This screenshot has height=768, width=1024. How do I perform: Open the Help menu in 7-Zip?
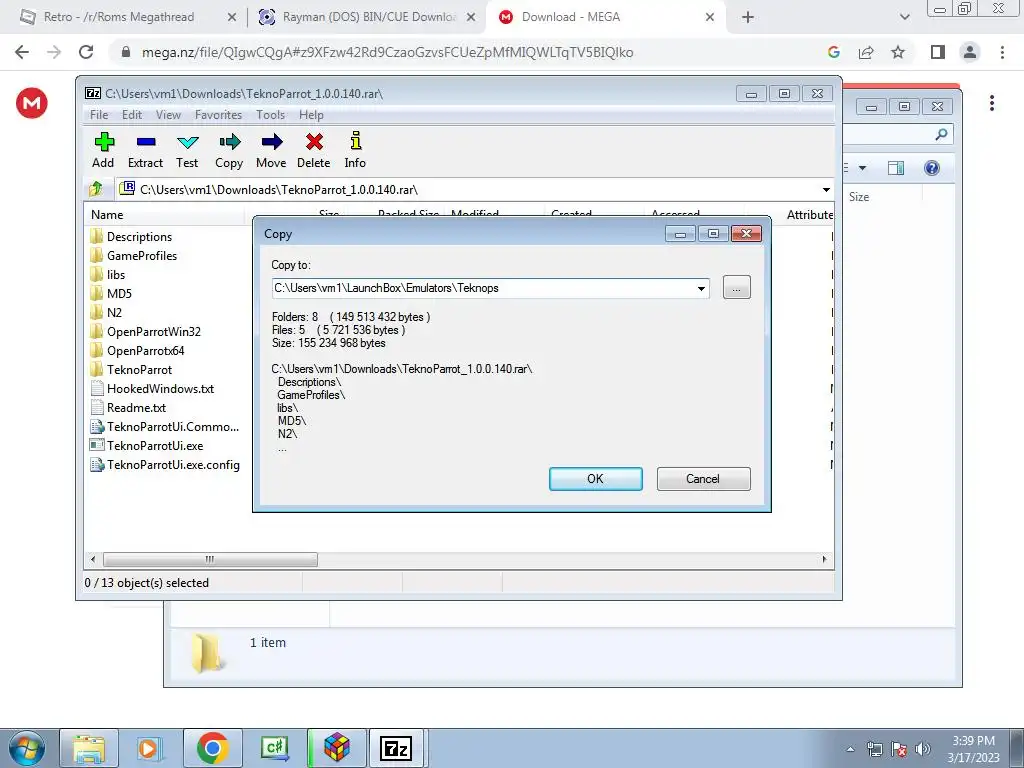(x=311, y=115)
